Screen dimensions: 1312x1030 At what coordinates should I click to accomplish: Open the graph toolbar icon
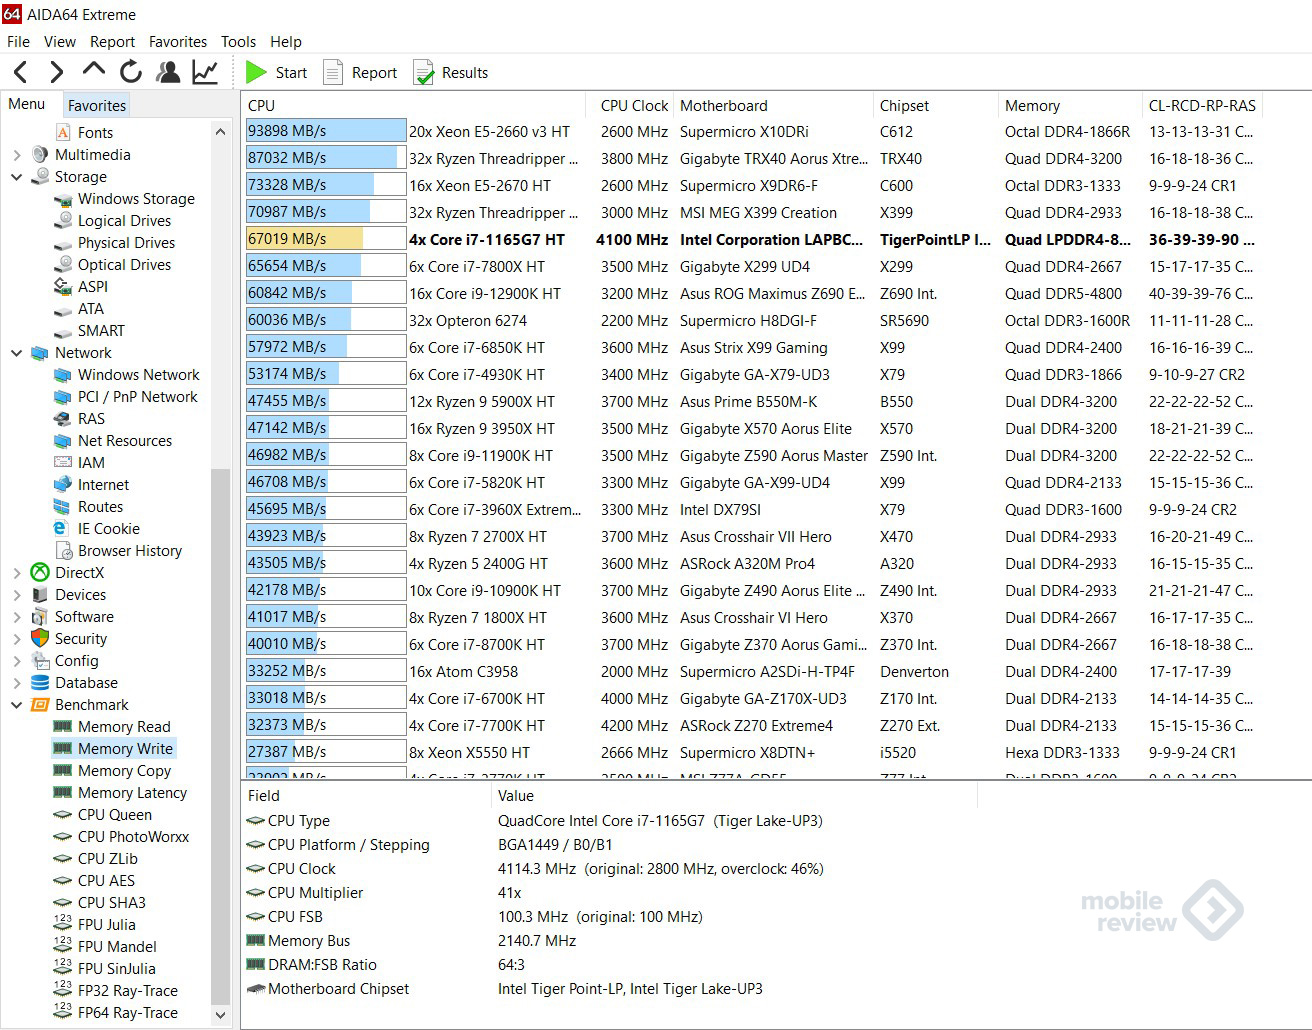tap(205, 72)
